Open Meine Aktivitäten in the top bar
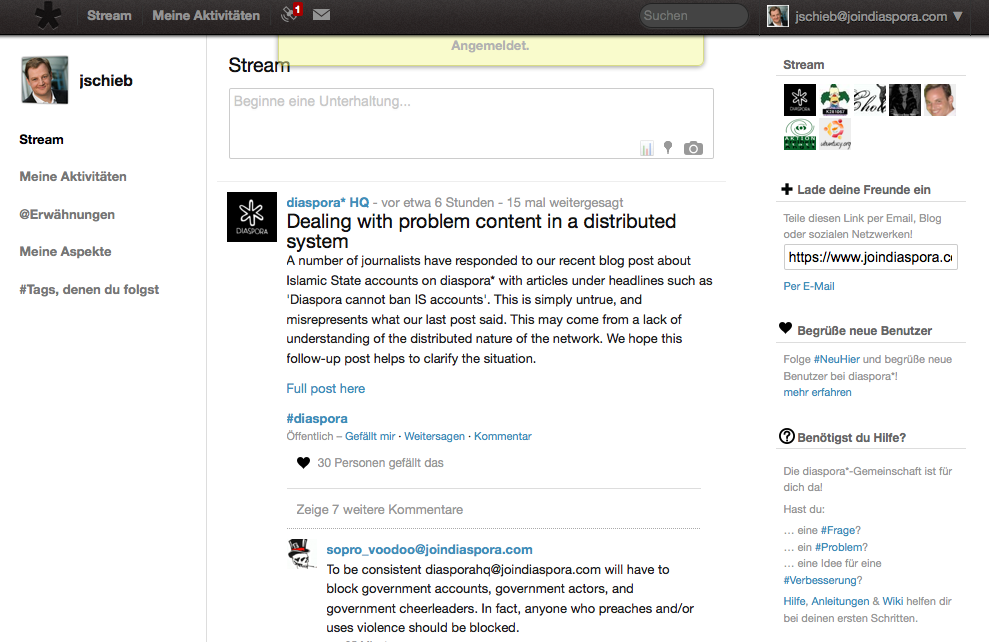 tap(206, 16)
